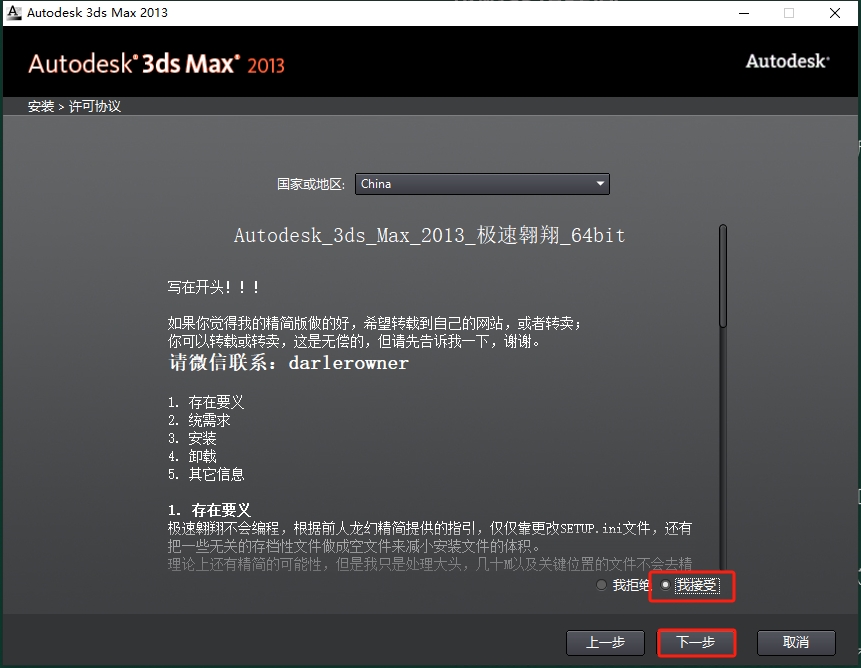Click the 许可协议 breadcrumb item
Screen dimensions: 861x668
pyautogui.click(x=94, y=106)
